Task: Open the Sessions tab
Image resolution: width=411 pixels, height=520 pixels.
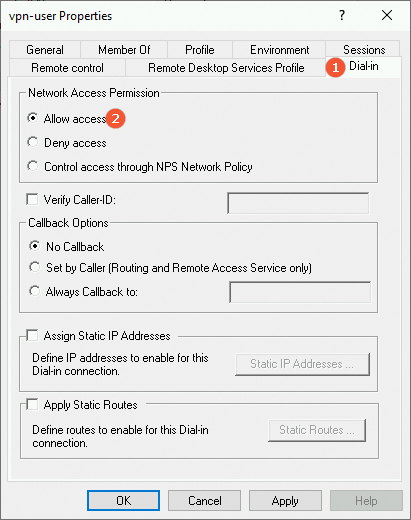Action: point(364,49)
